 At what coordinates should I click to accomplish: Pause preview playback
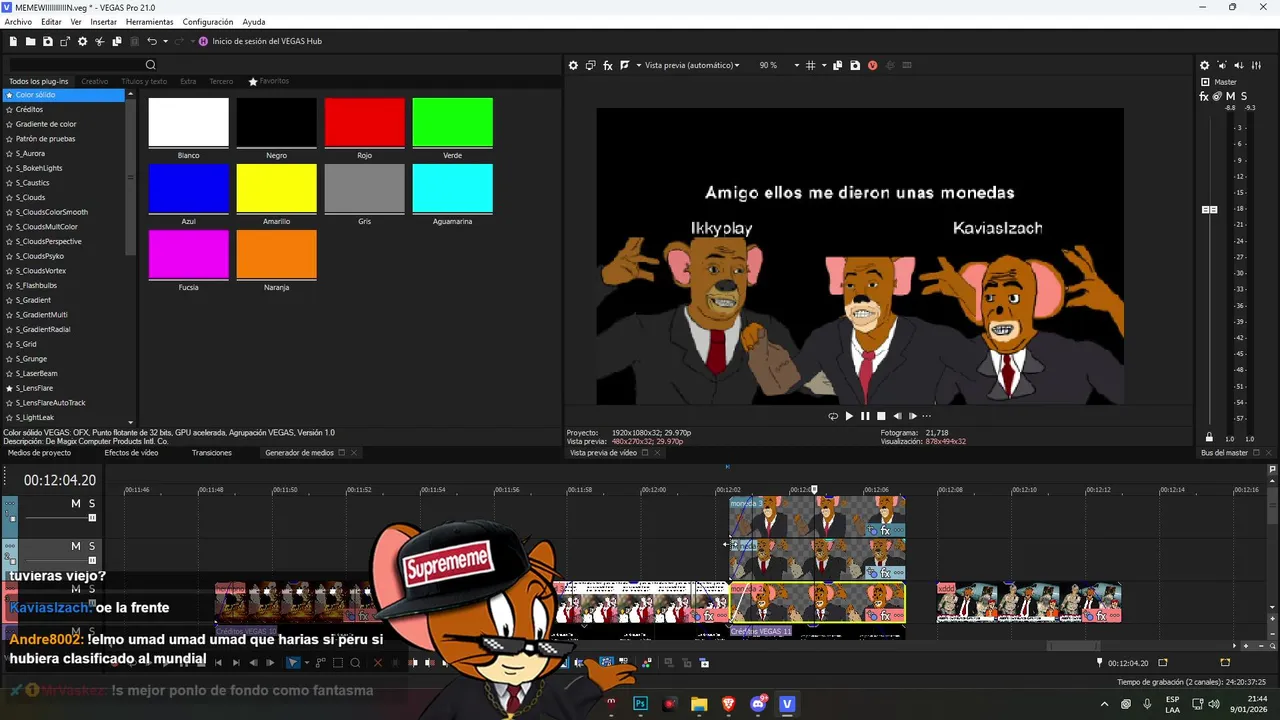pos(865,416)
